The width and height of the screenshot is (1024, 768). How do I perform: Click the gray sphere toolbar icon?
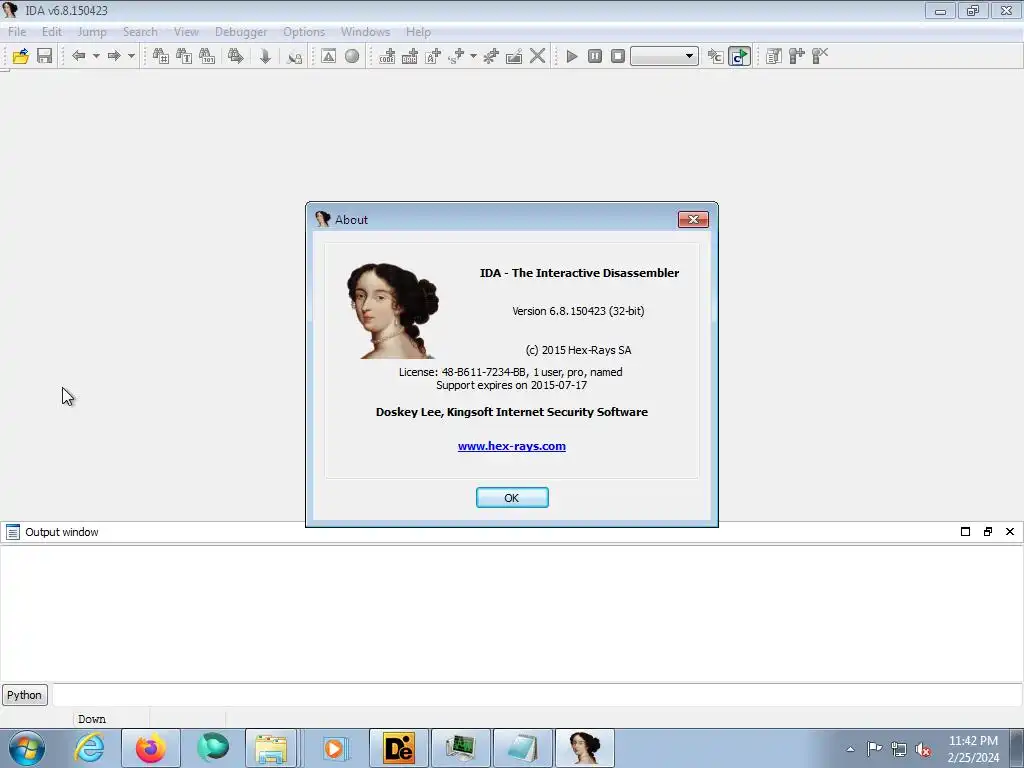tap(352, 56)
